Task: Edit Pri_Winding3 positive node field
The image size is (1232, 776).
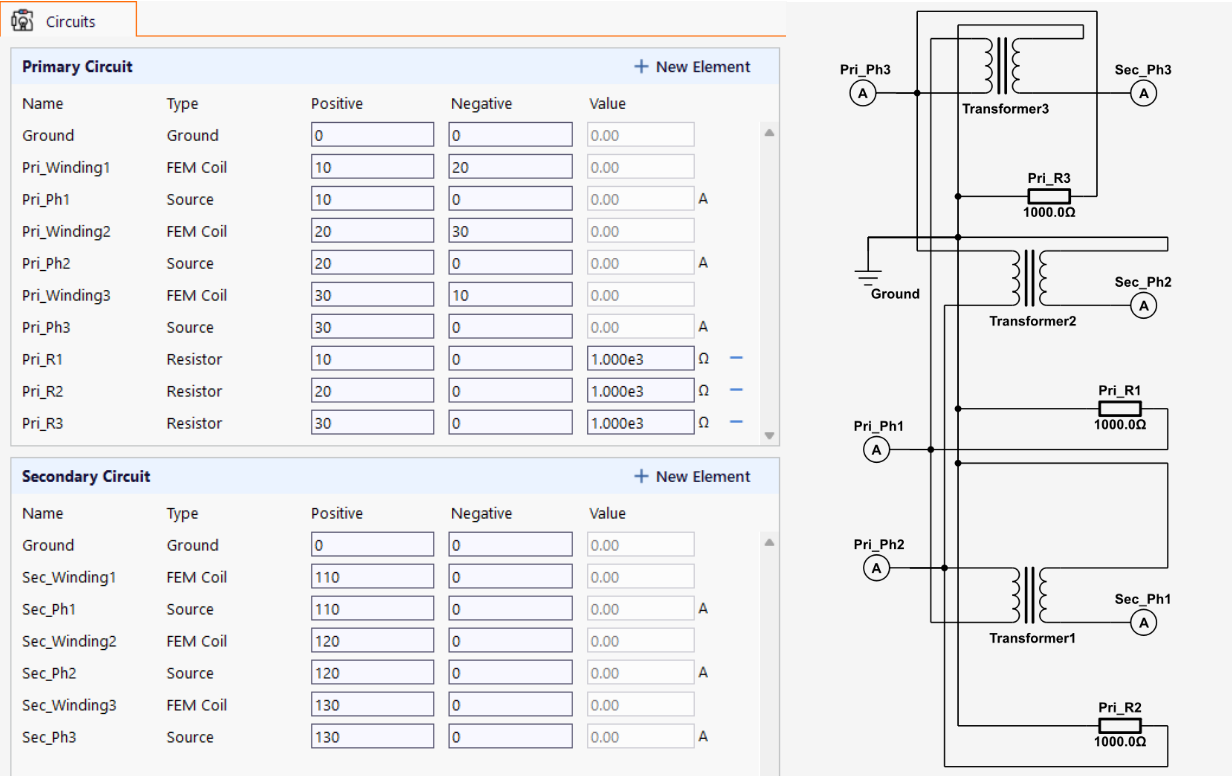Action: (373, 295)
